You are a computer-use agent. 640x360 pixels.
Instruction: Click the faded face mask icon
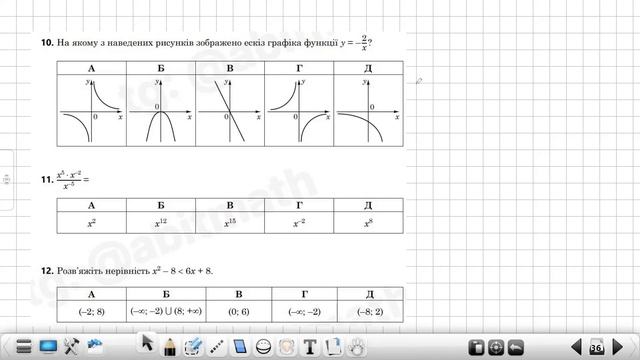[287, 347]
